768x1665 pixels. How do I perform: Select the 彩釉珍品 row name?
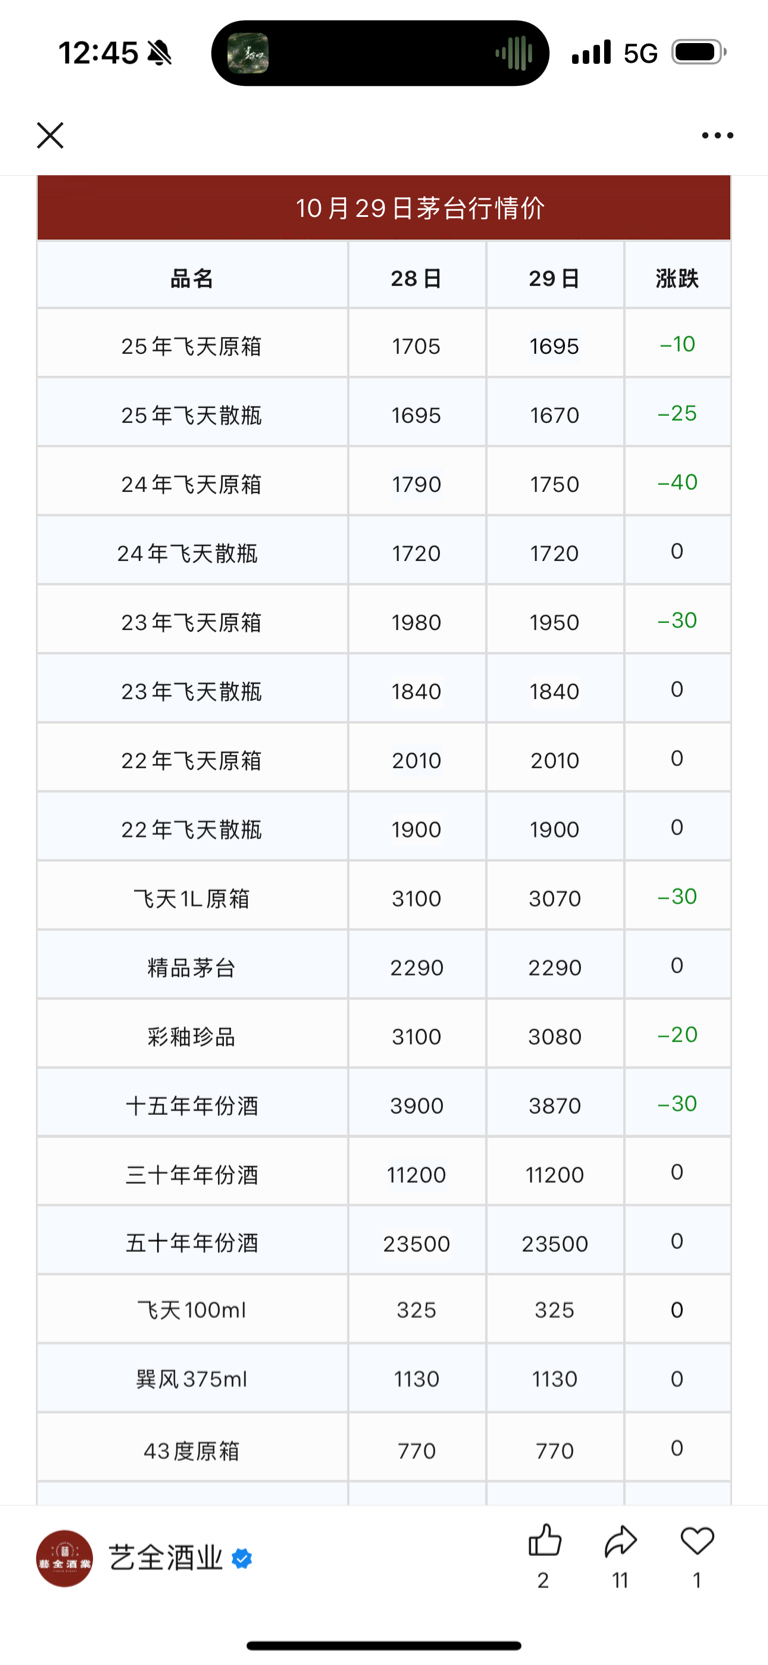[191, 1037]
